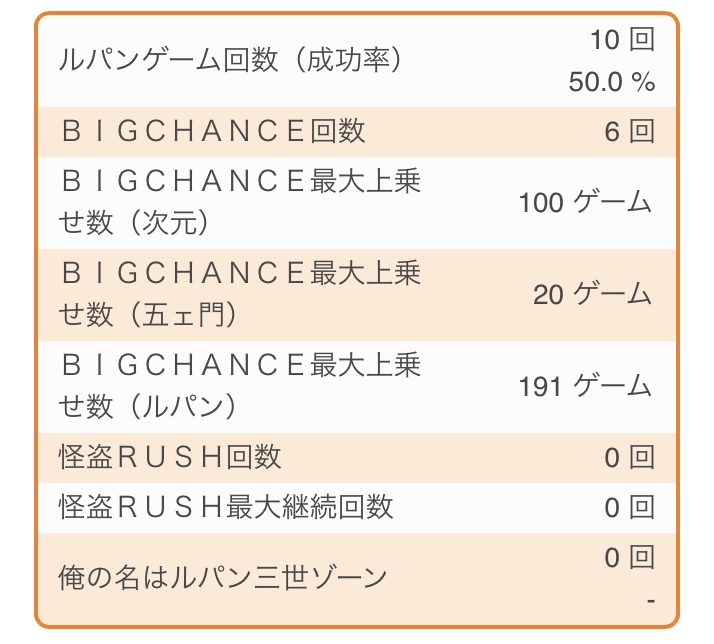
Task: Select the BIGCHANCE回数 row label
Action: tap(213, 131)
